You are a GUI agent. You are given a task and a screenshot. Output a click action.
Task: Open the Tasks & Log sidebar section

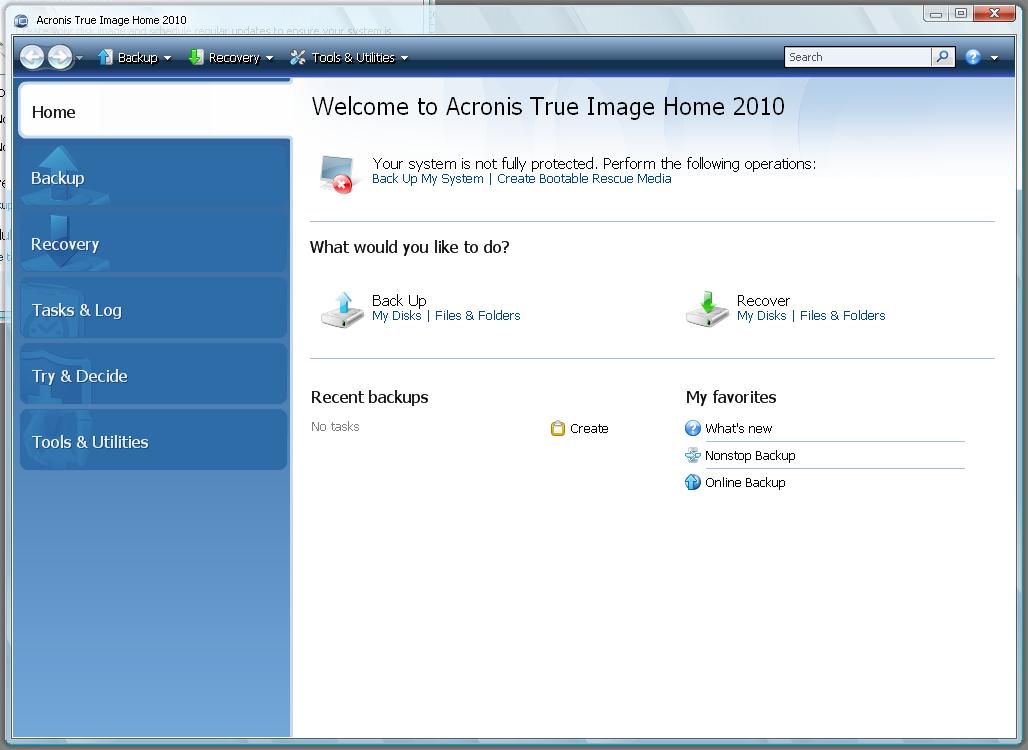tap(155, 309)
